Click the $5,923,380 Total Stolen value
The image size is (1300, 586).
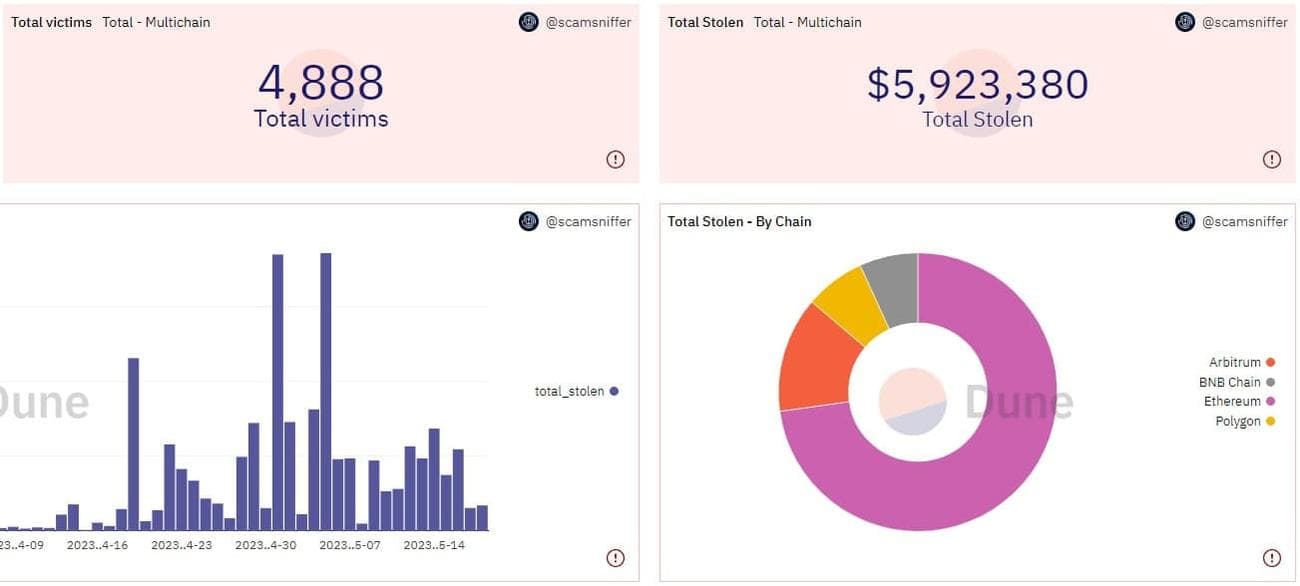click(977, 85)
